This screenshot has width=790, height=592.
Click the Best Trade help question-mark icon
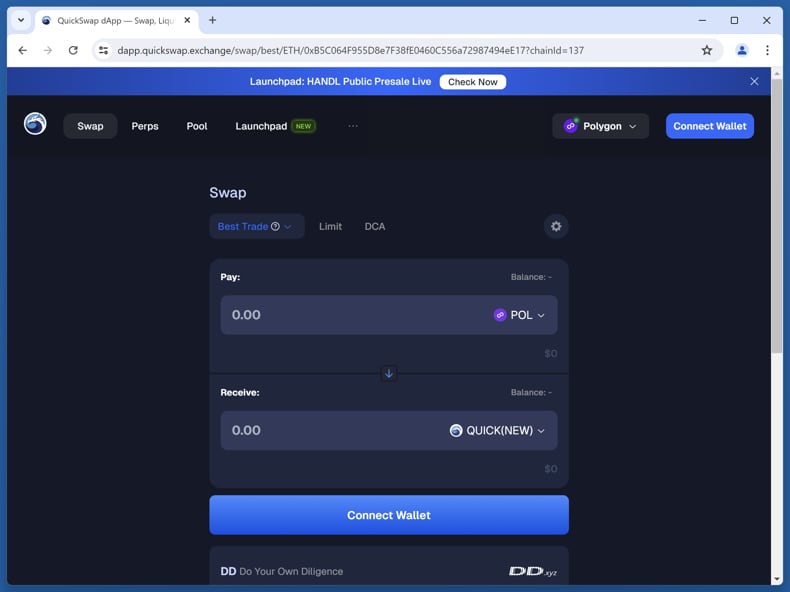click(275, 226)
